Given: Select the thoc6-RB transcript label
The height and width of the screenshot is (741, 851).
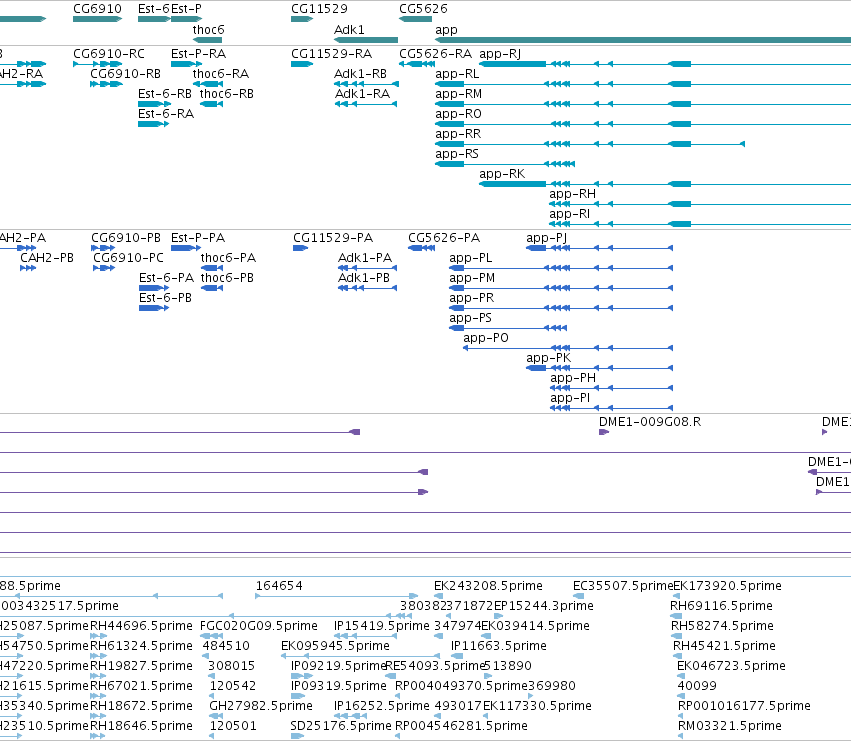Looking at the screenshot, I should (x=227, y=93).
